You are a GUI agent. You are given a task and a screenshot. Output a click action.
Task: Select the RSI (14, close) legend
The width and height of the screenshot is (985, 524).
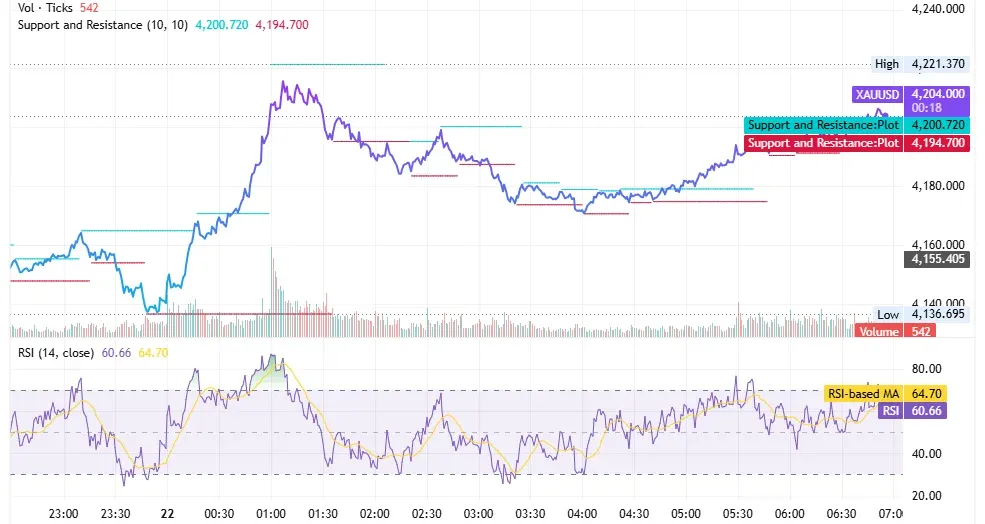(x=56, y=353)
